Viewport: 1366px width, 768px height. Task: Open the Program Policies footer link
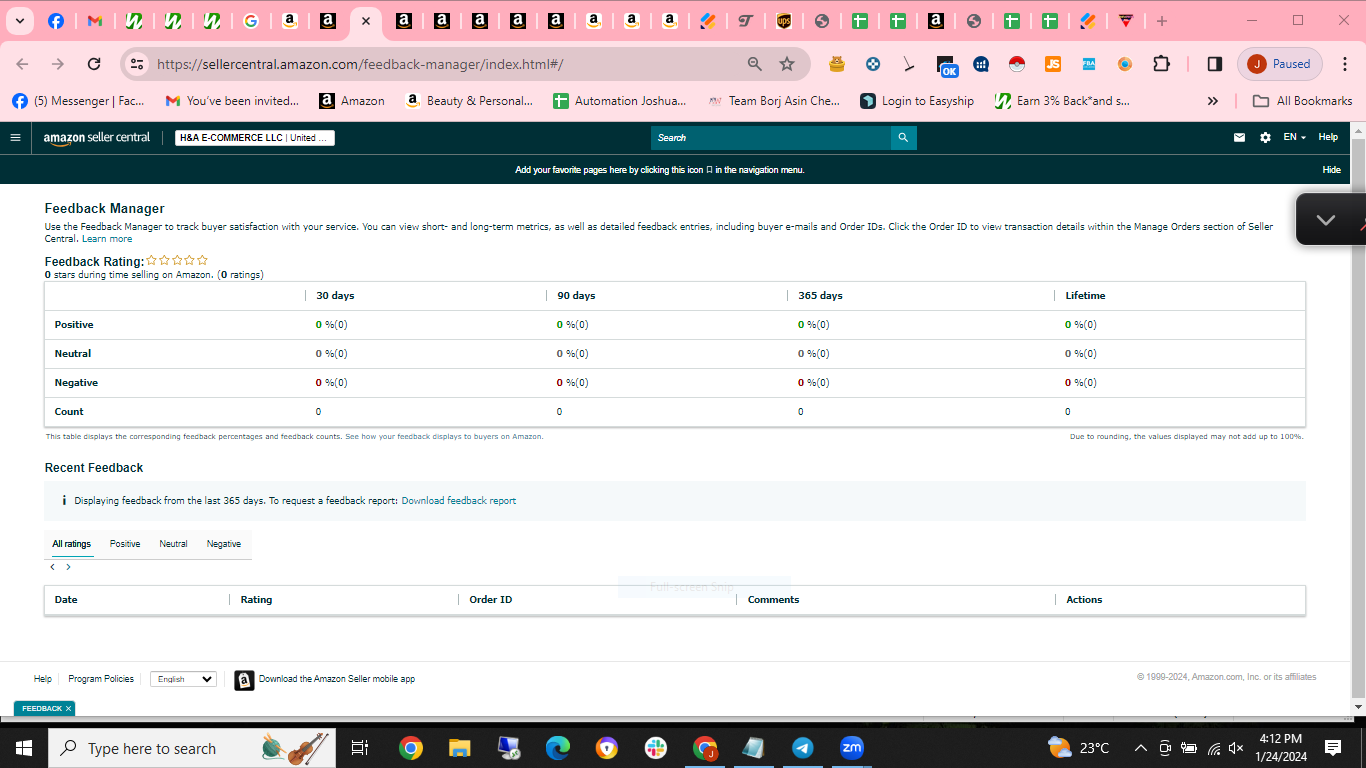click(x=101, y=679)
